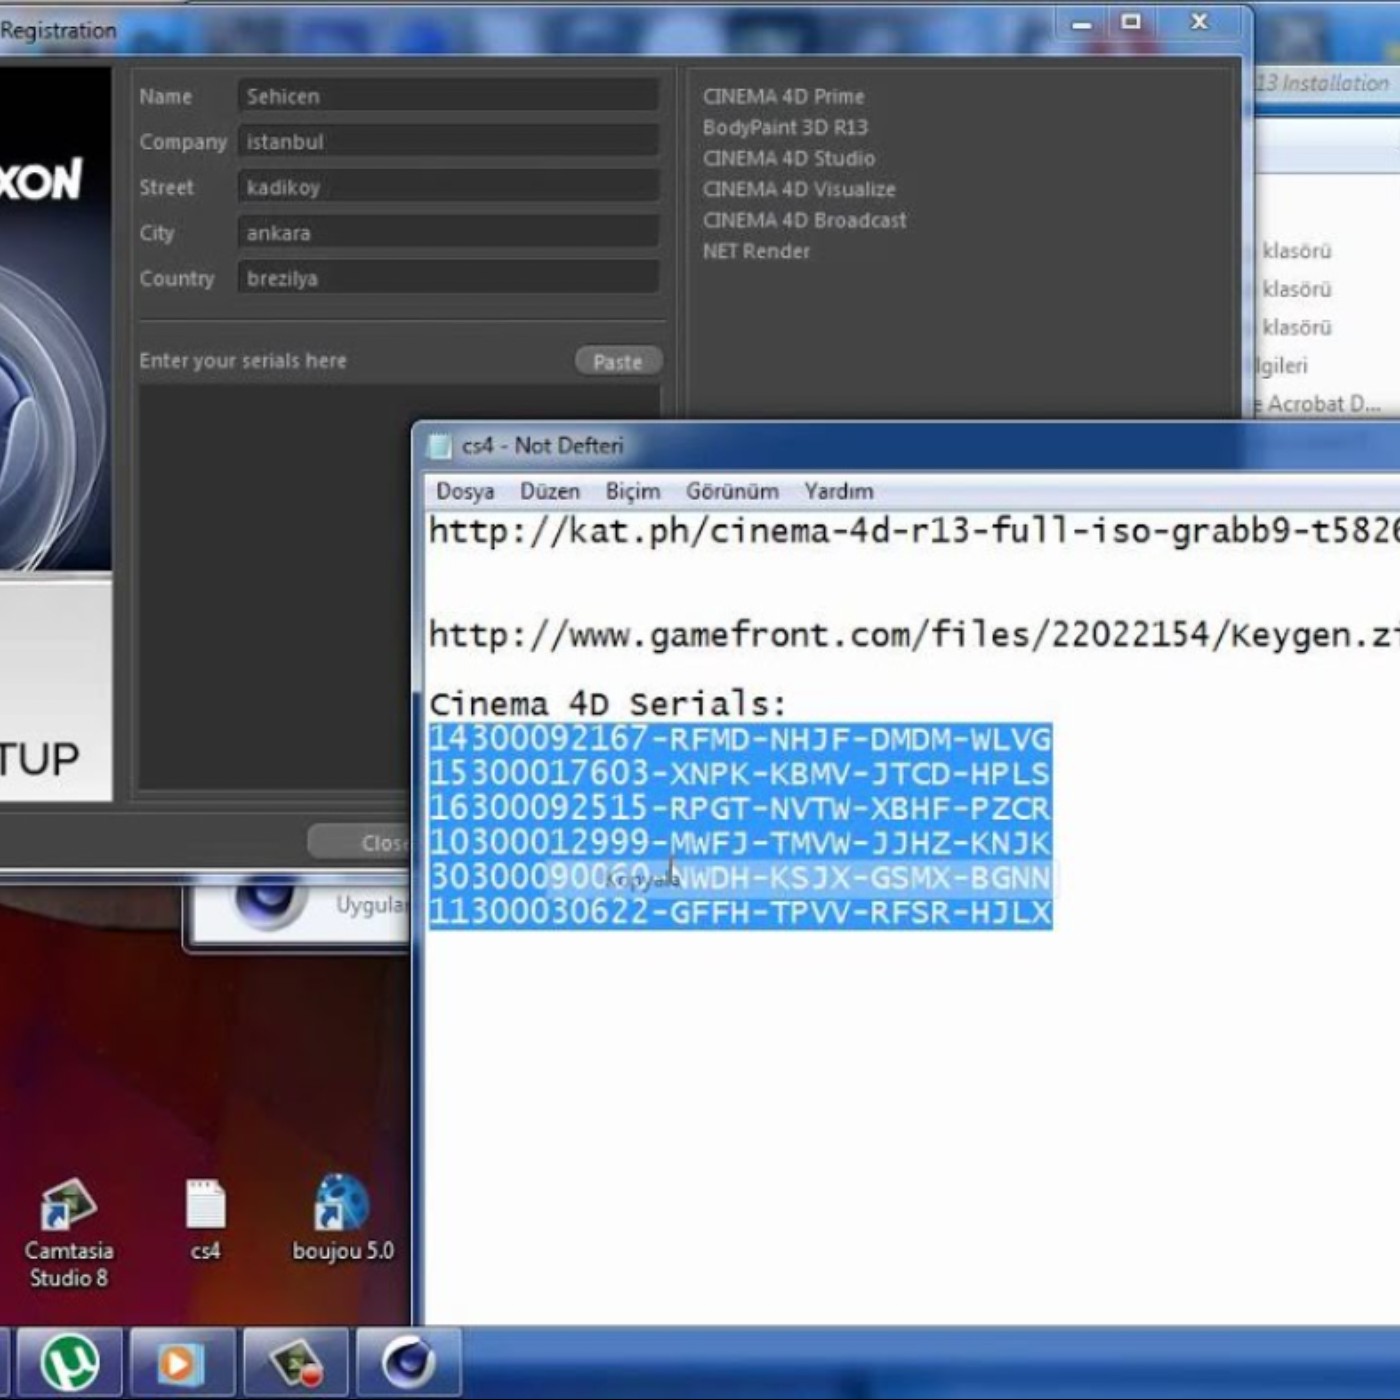Open the Yardım menu in Notepad

click(839, 491)
